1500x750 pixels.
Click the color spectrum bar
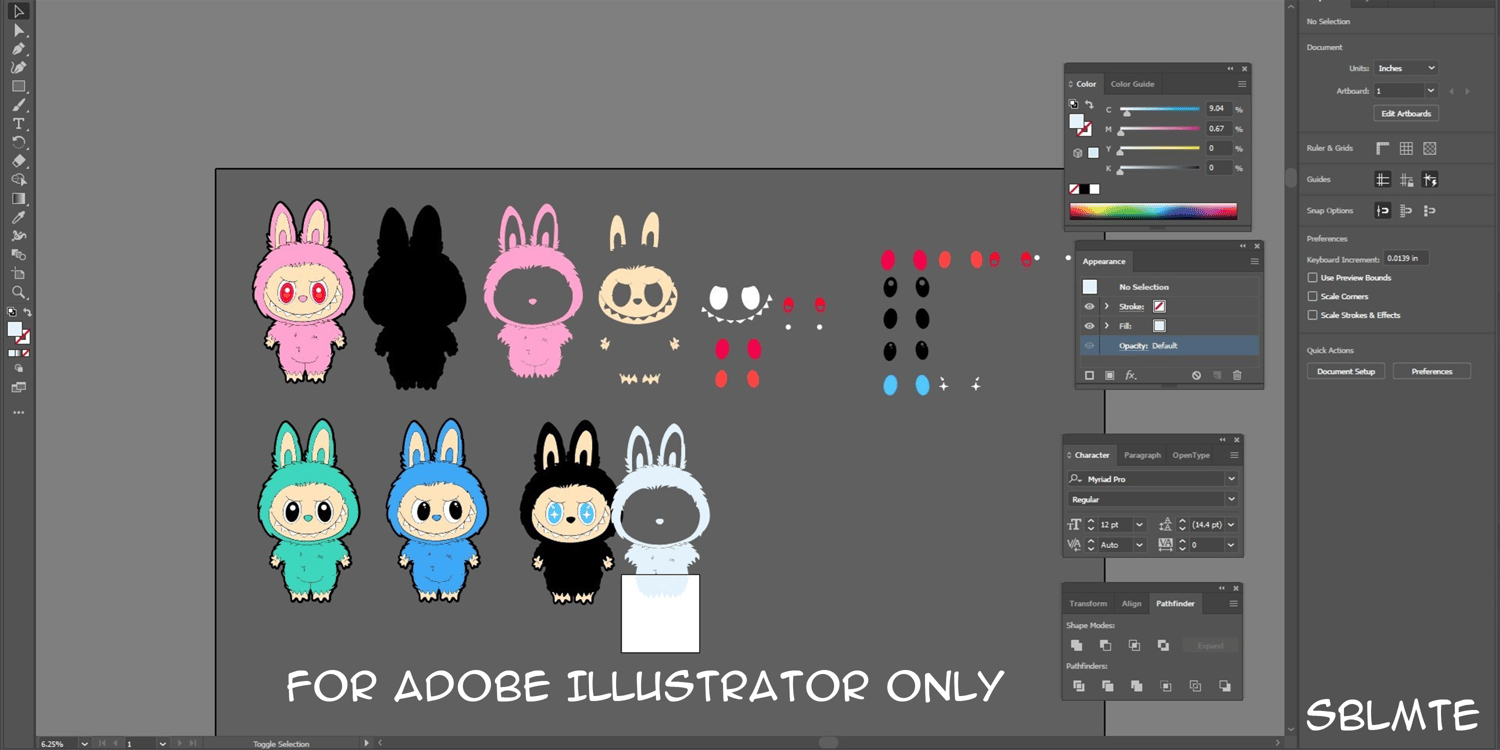point(1153,211)
